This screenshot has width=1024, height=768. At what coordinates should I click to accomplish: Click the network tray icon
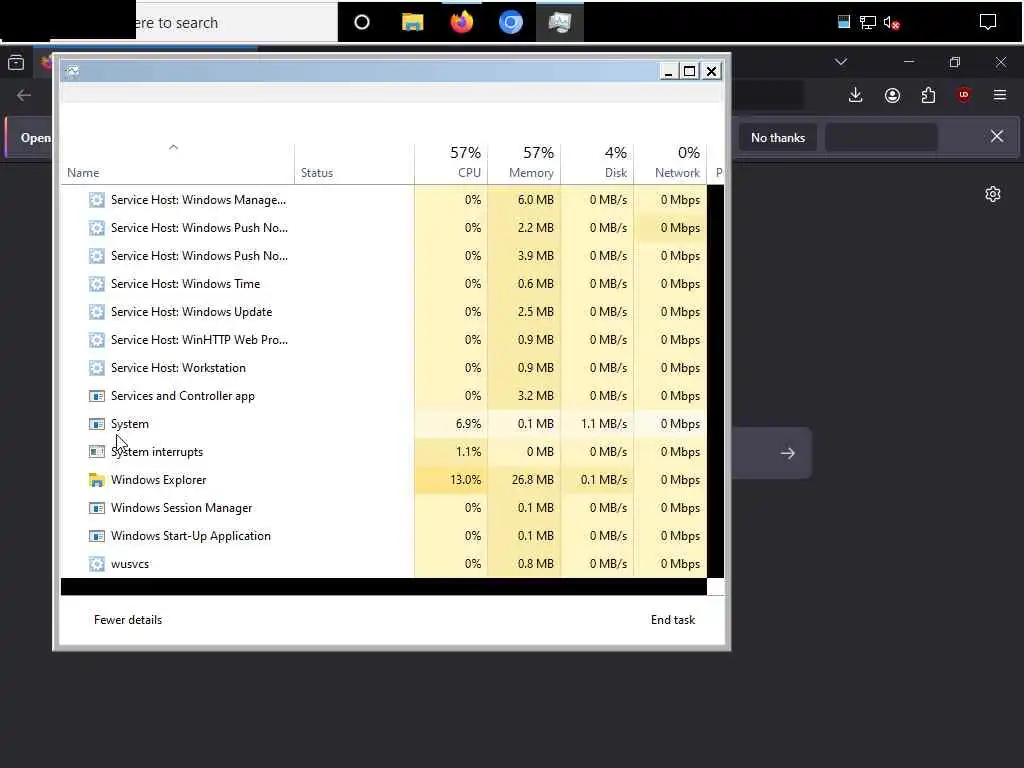(867, 23)
